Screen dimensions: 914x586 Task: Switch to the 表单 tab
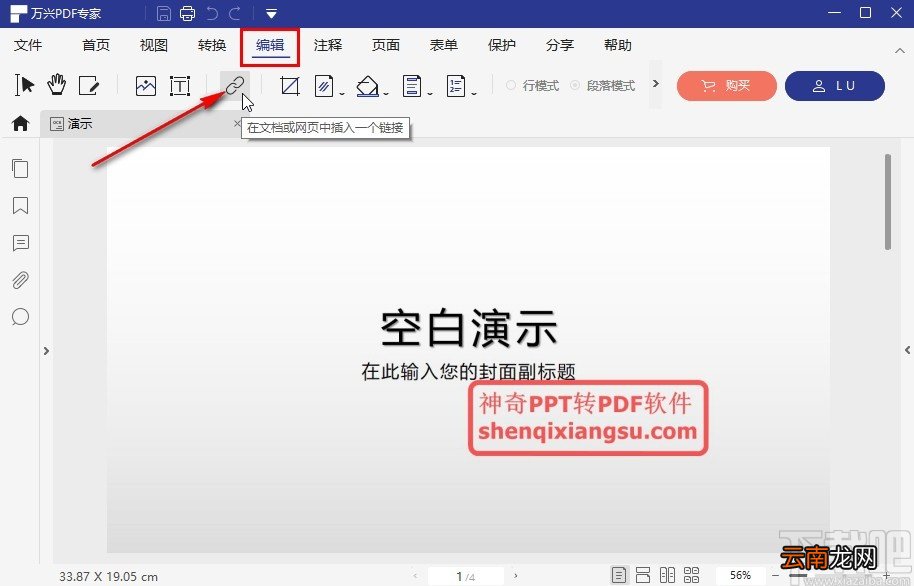click(444, 45)
